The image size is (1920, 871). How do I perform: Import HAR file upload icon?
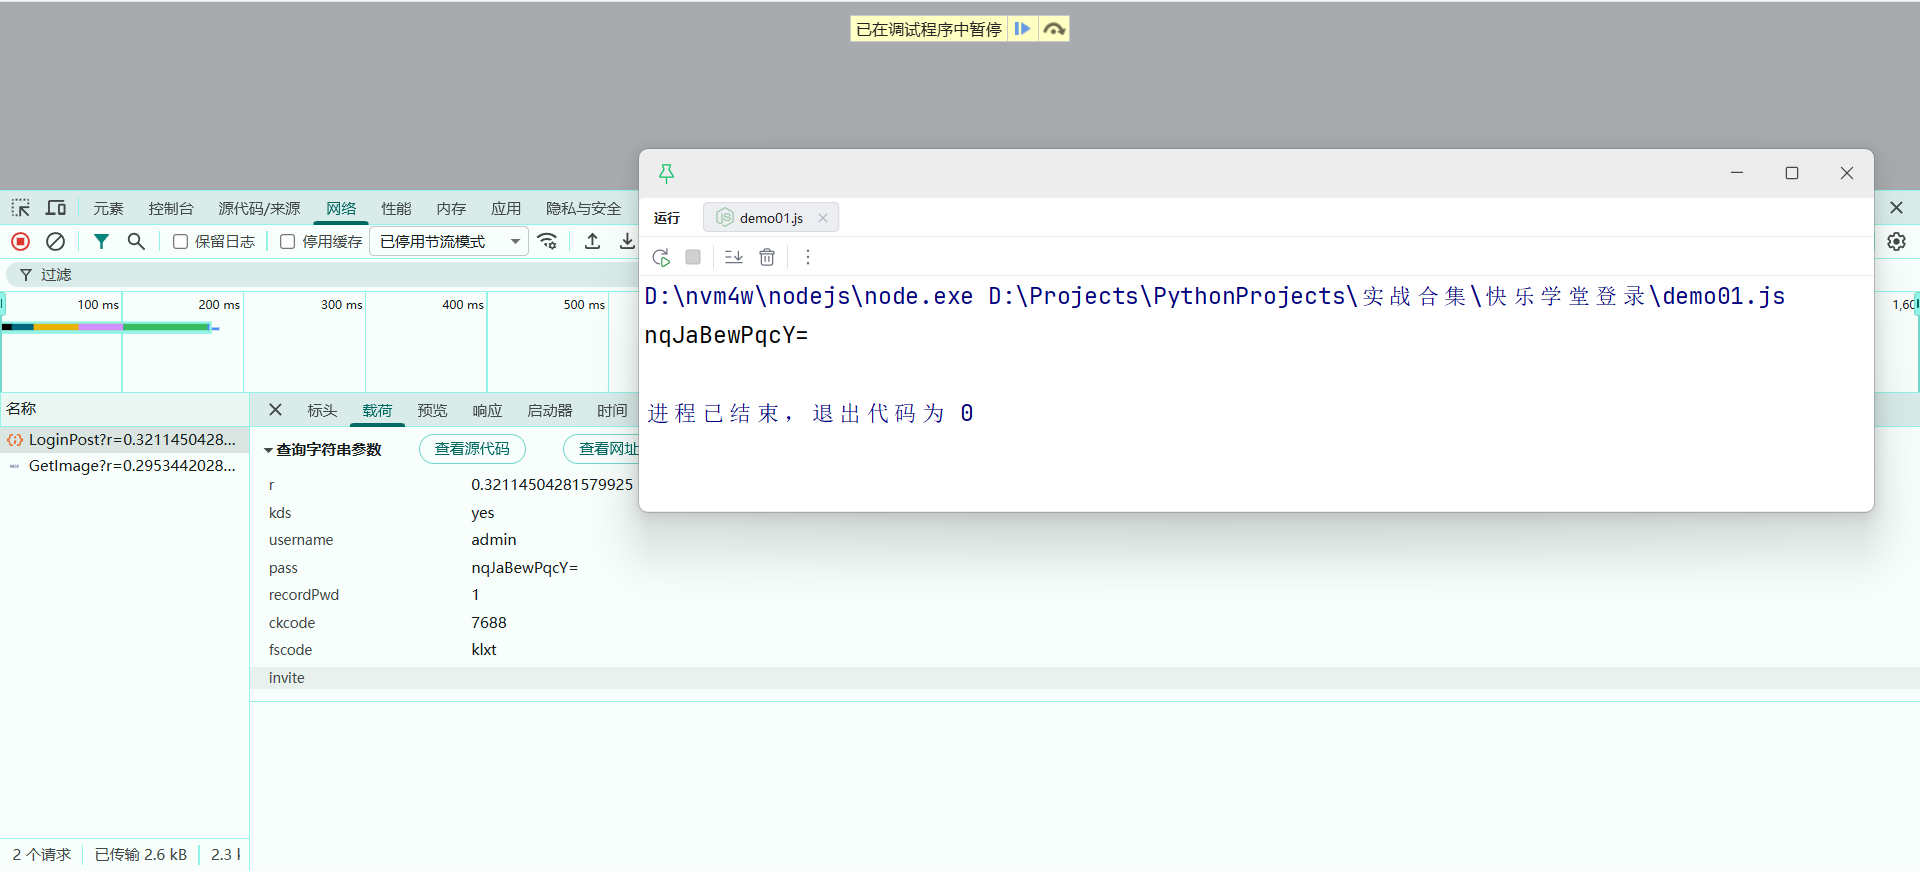[x=592, y=241]
